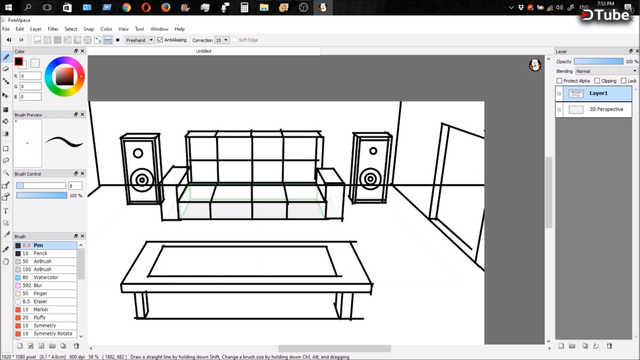Enable the Lock checkbox
This screenshot has height=360, width=640.
pos(624,81)
